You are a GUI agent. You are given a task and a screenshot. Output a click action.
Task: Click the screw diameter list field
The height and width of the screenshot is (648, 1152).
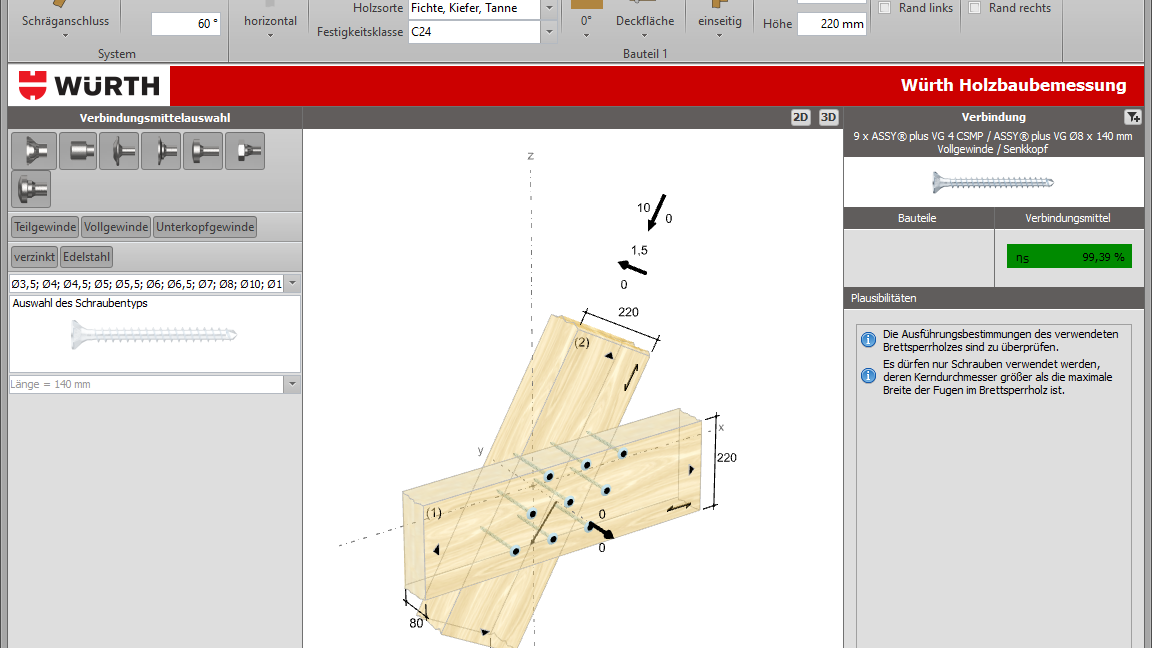[x=147, y=284]
